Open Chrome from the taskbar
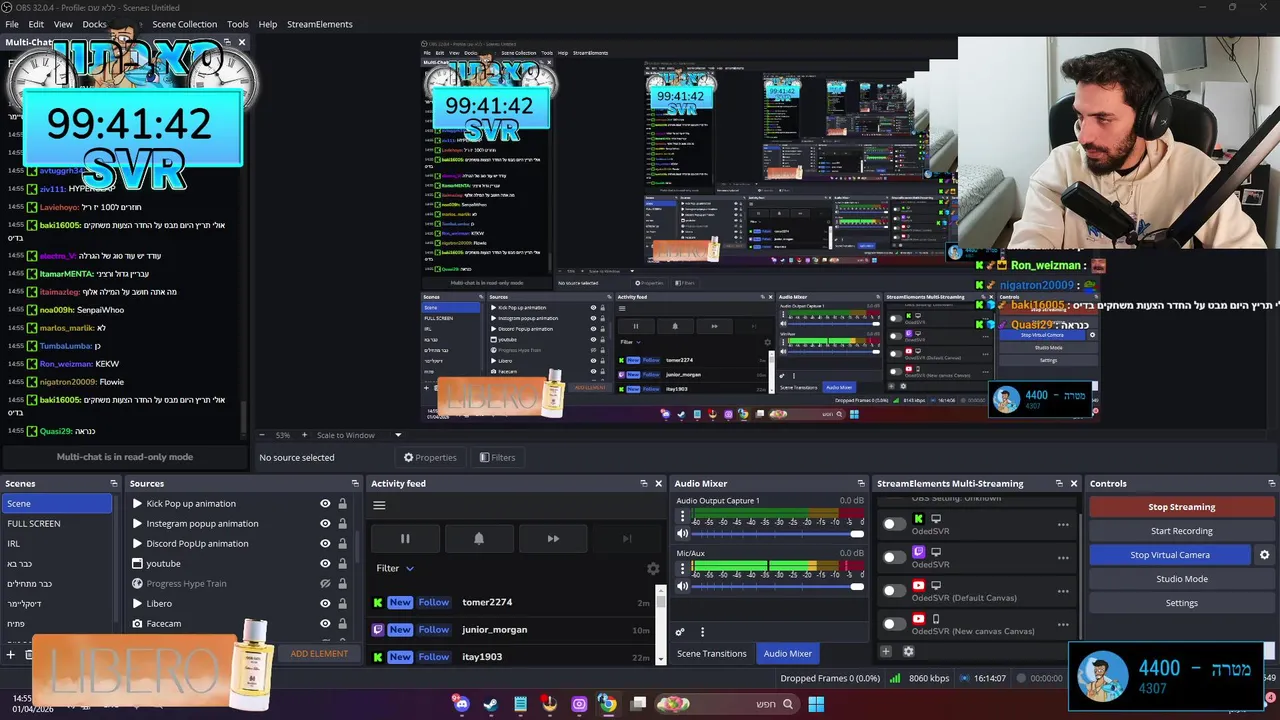 click(x=608, y=704)
